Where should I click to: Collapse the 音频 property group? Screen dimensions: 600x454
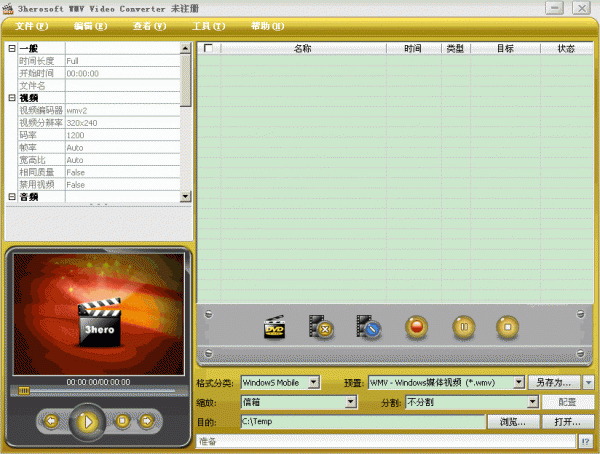tap(12, 197)
